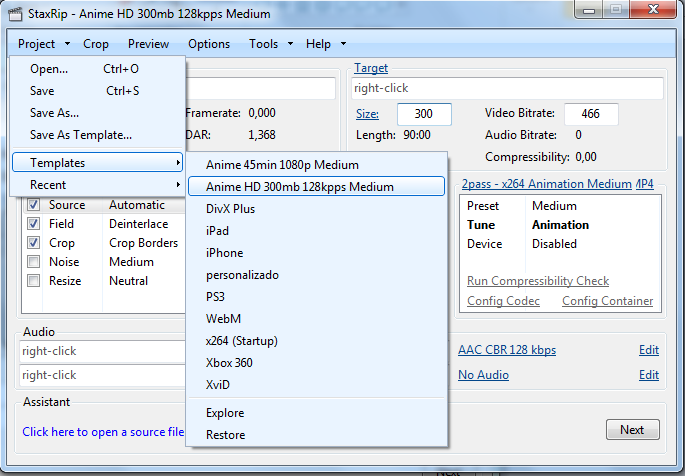Open the Preview menu
This screenshot has width=685, height=476.
pos(148,44)
